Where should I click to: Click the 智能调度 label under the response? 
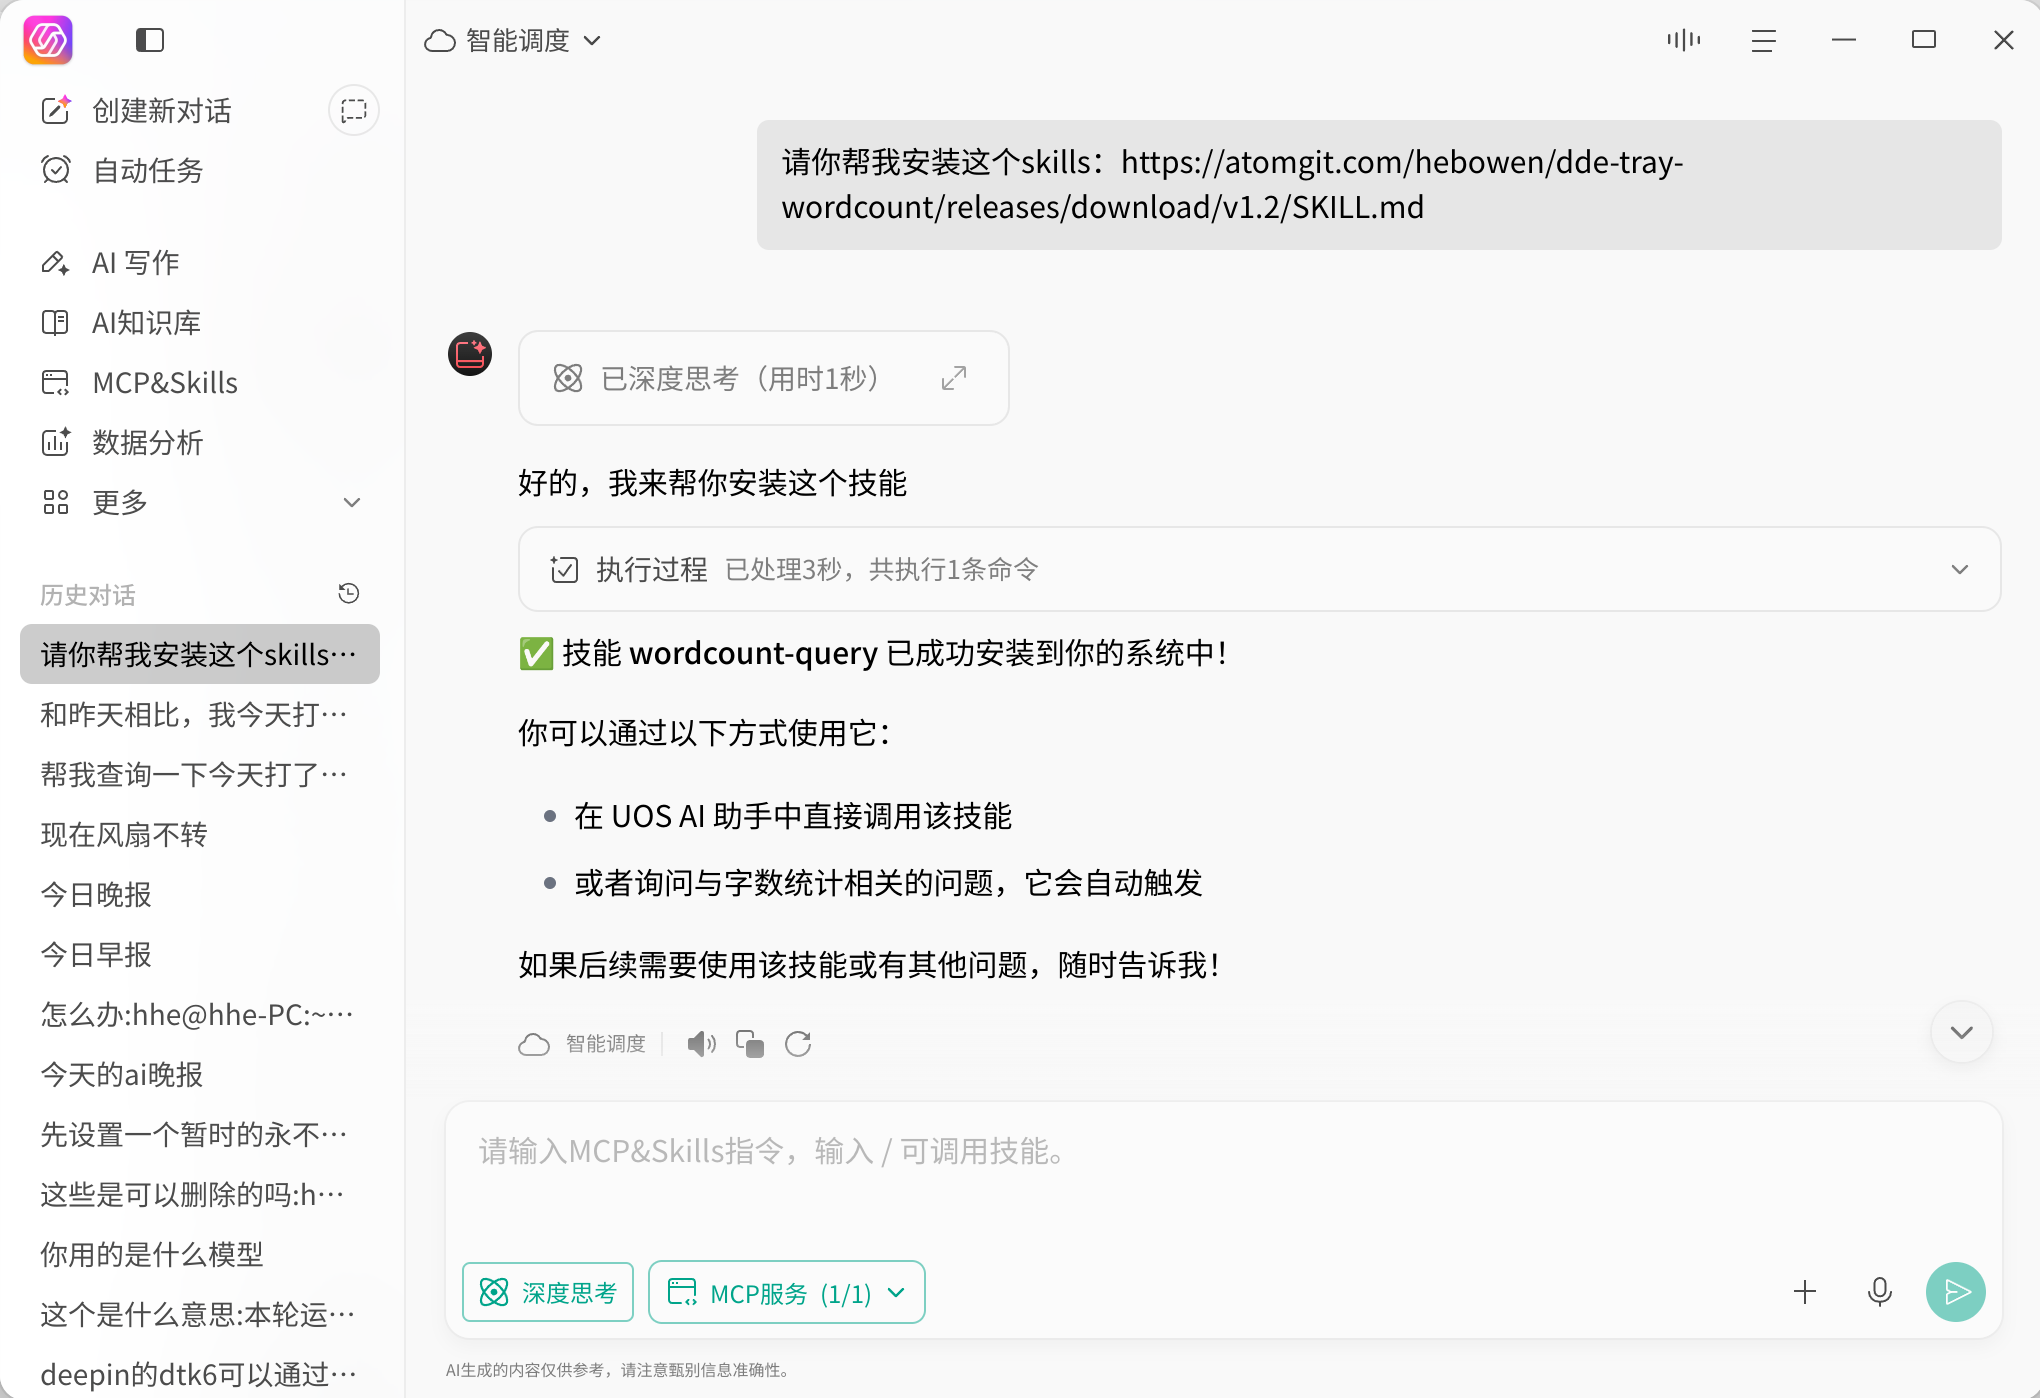[605, 1044]
